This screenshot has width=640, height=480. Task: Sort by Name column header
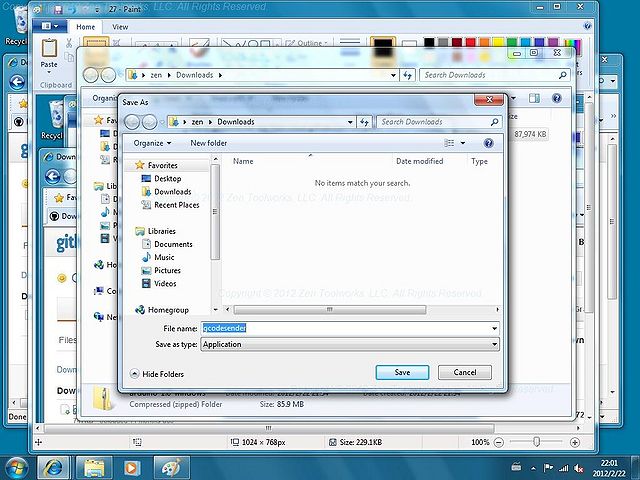coord(243,161)
